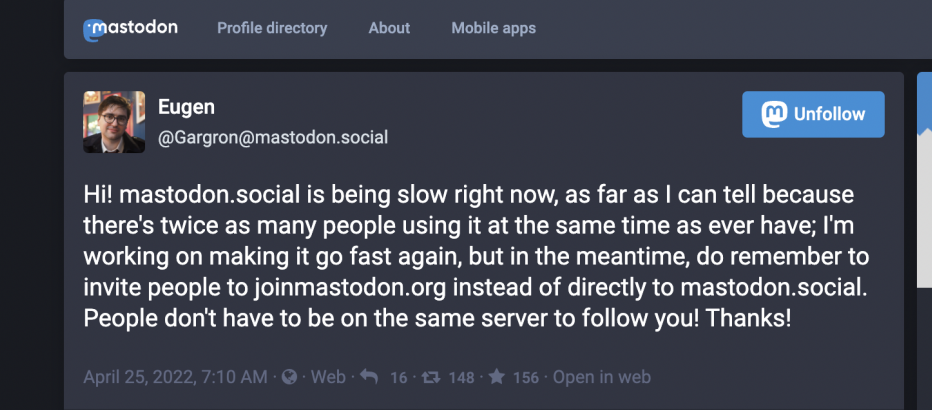Unfollow Eugen
This screenshot has width=932, height=410.
813,114
